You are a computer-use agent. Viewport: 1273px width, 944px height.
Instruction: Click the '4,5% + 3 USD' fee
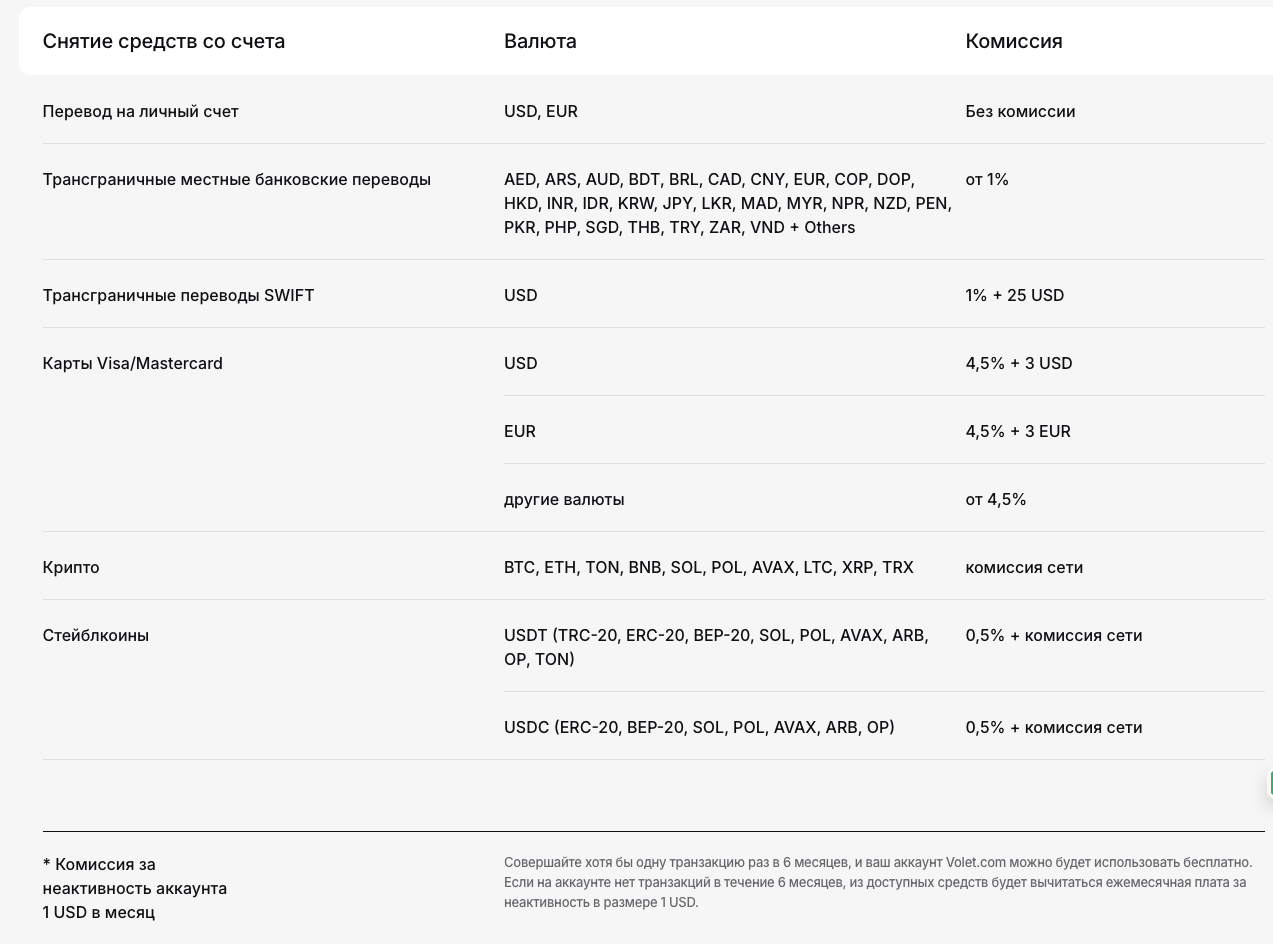(1018, 363)
